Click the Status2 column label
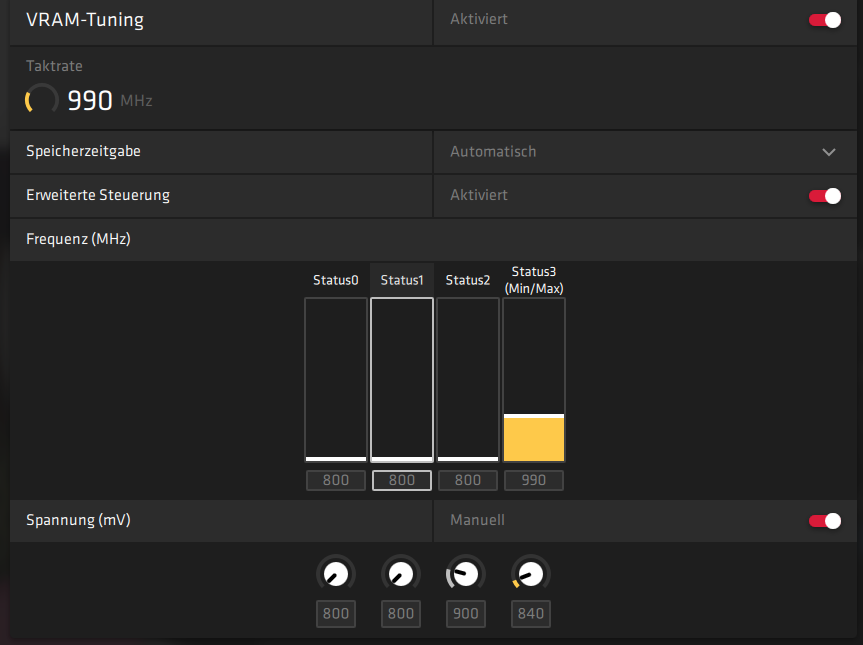The image size is (863, 645). click(468, 280)
